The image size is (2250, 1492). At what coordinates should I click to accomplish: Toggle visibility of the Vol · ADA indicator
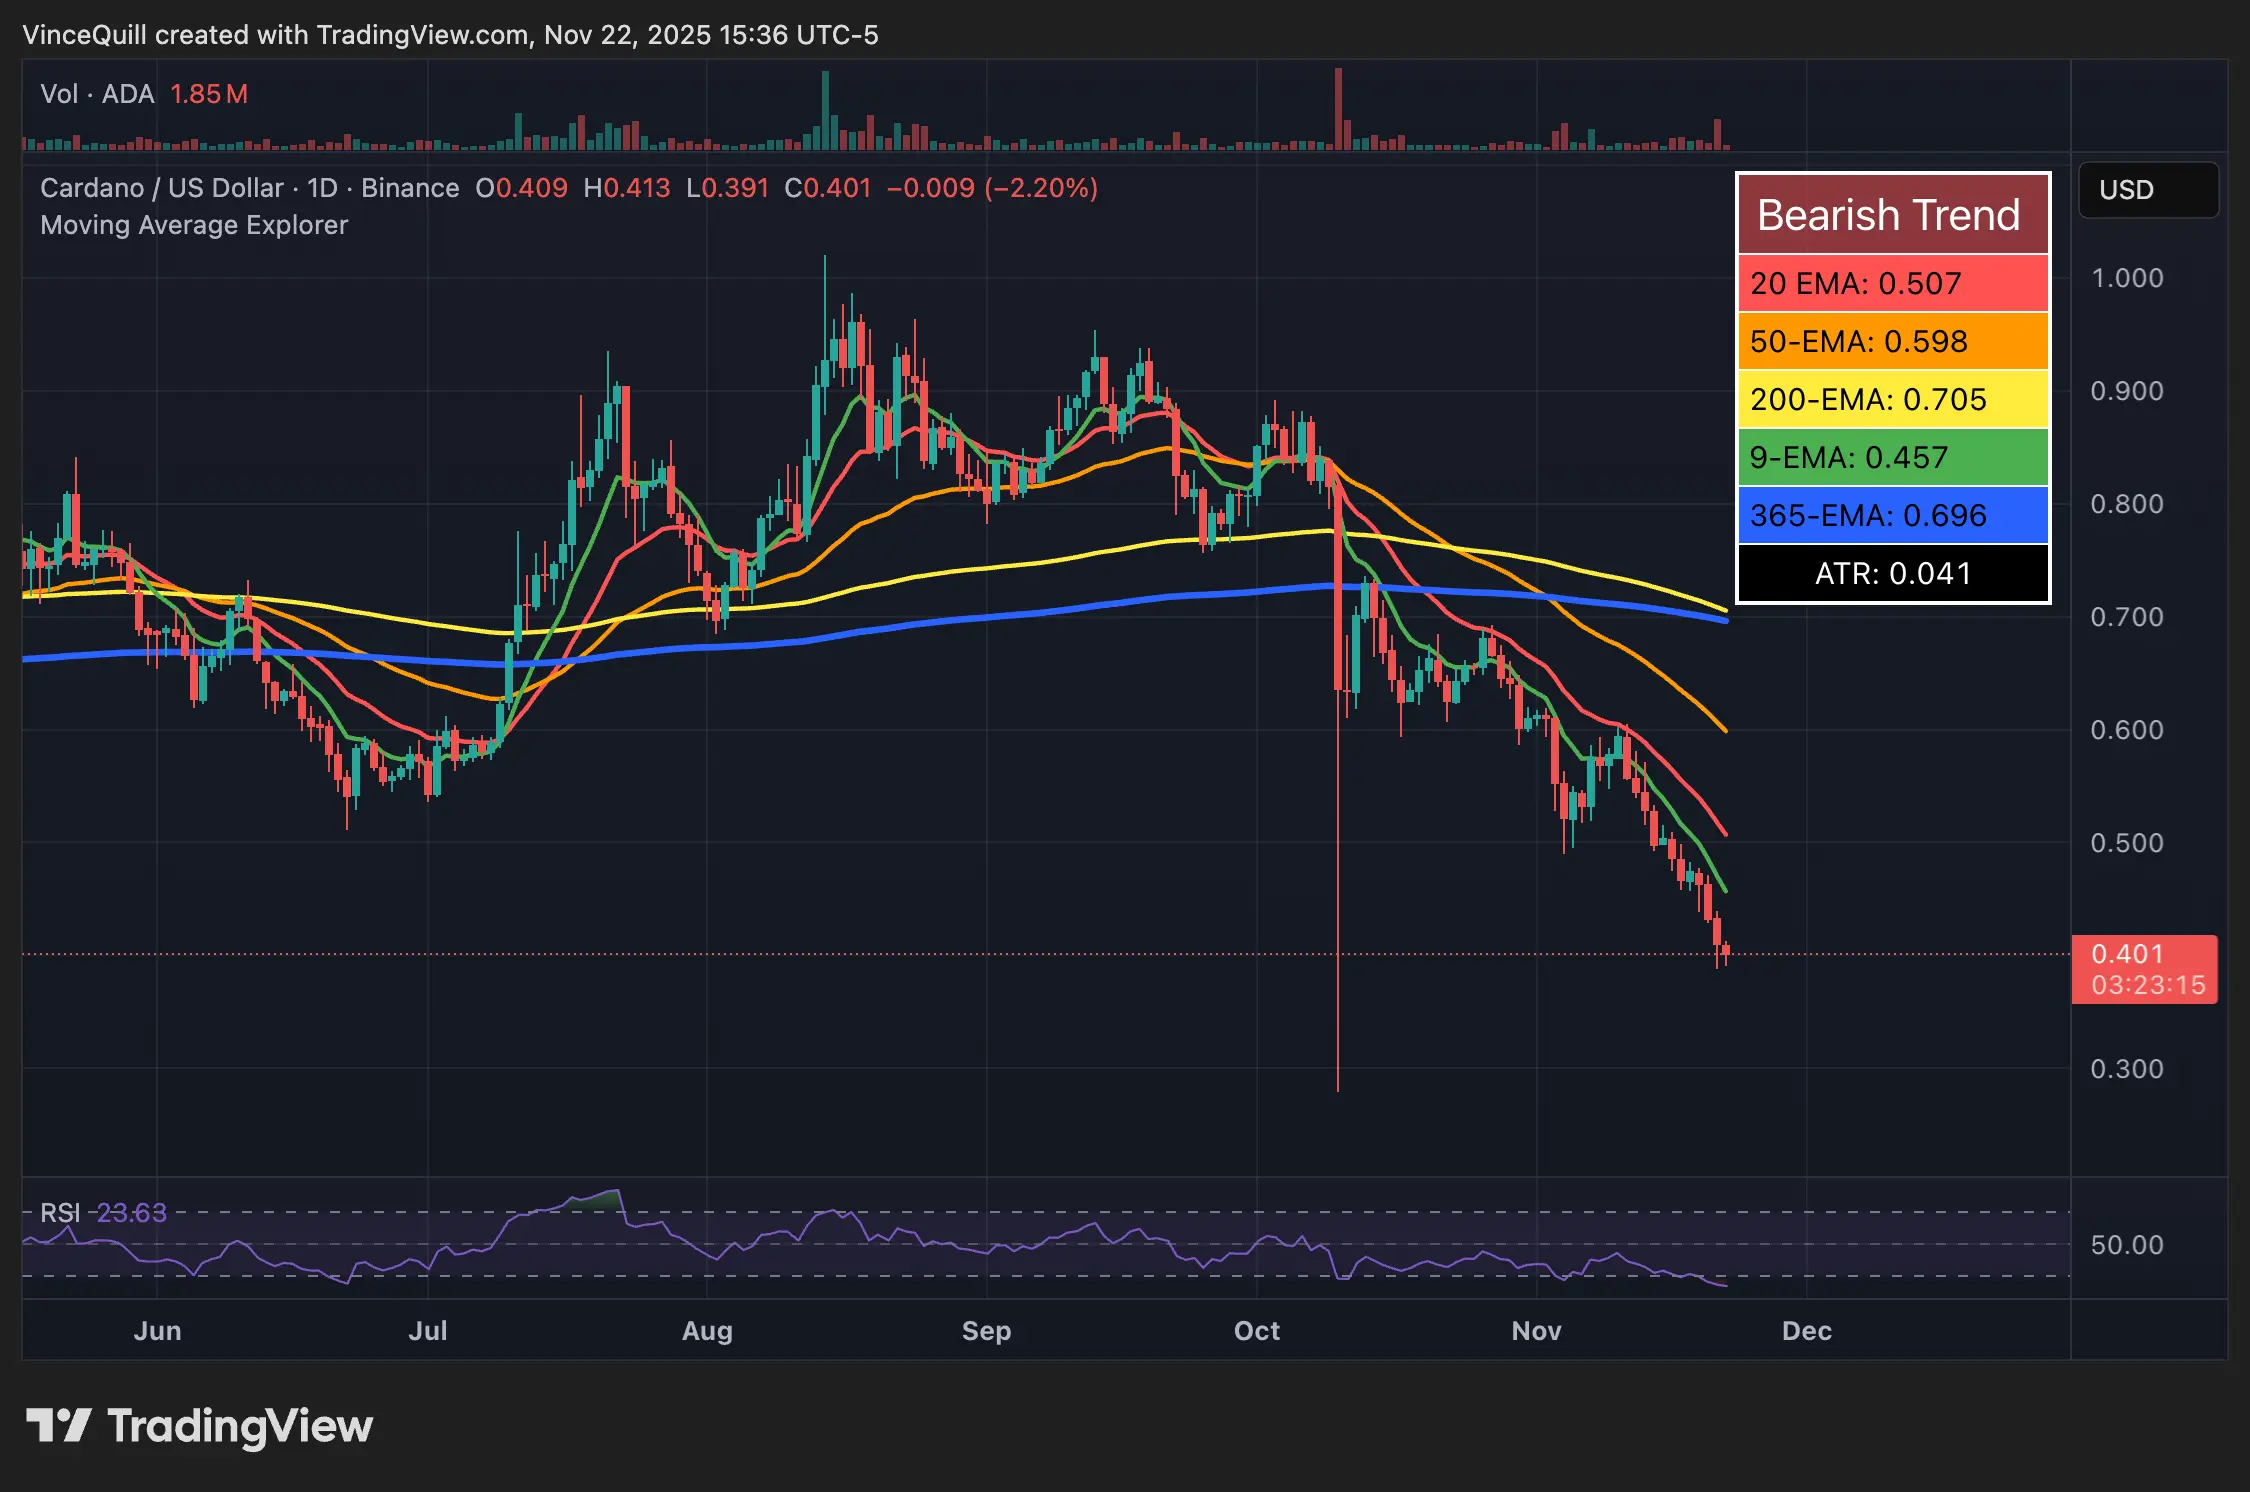pos(96,93)
